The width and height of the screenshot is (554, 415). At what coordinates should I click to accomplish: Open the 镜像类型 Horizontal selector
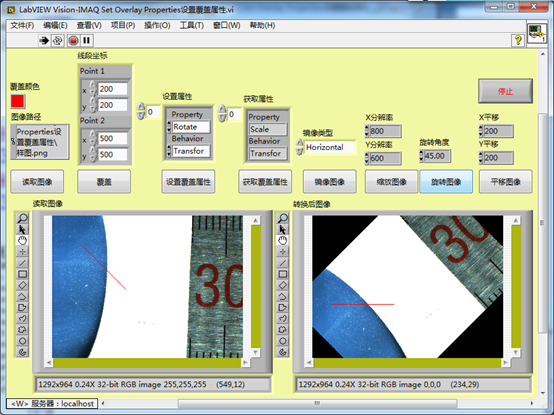coord(330,147)
